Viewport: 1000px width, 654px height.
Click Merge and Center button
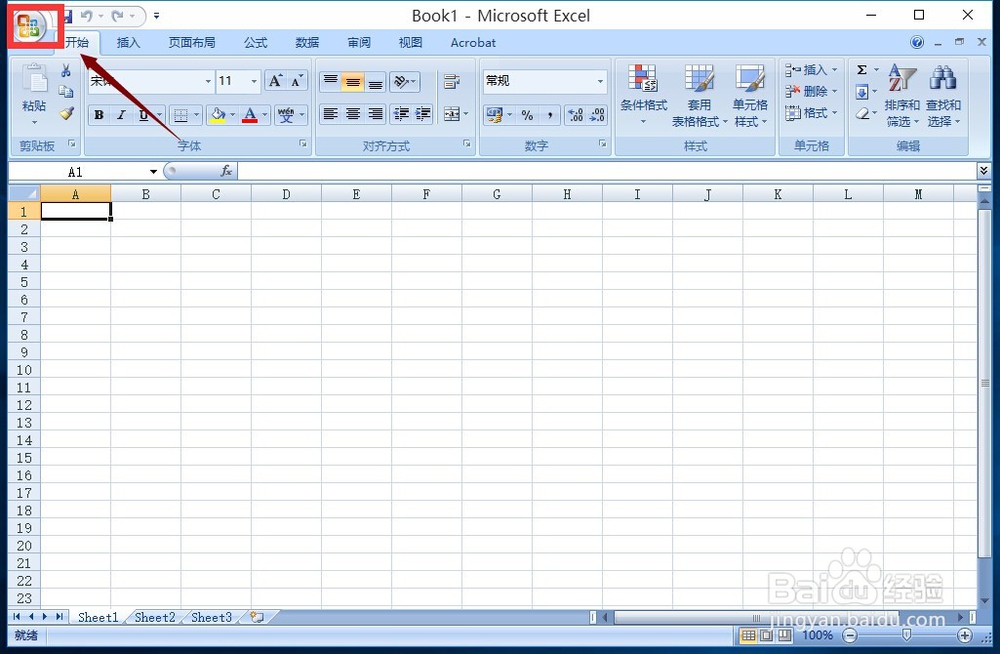[452, 114]
